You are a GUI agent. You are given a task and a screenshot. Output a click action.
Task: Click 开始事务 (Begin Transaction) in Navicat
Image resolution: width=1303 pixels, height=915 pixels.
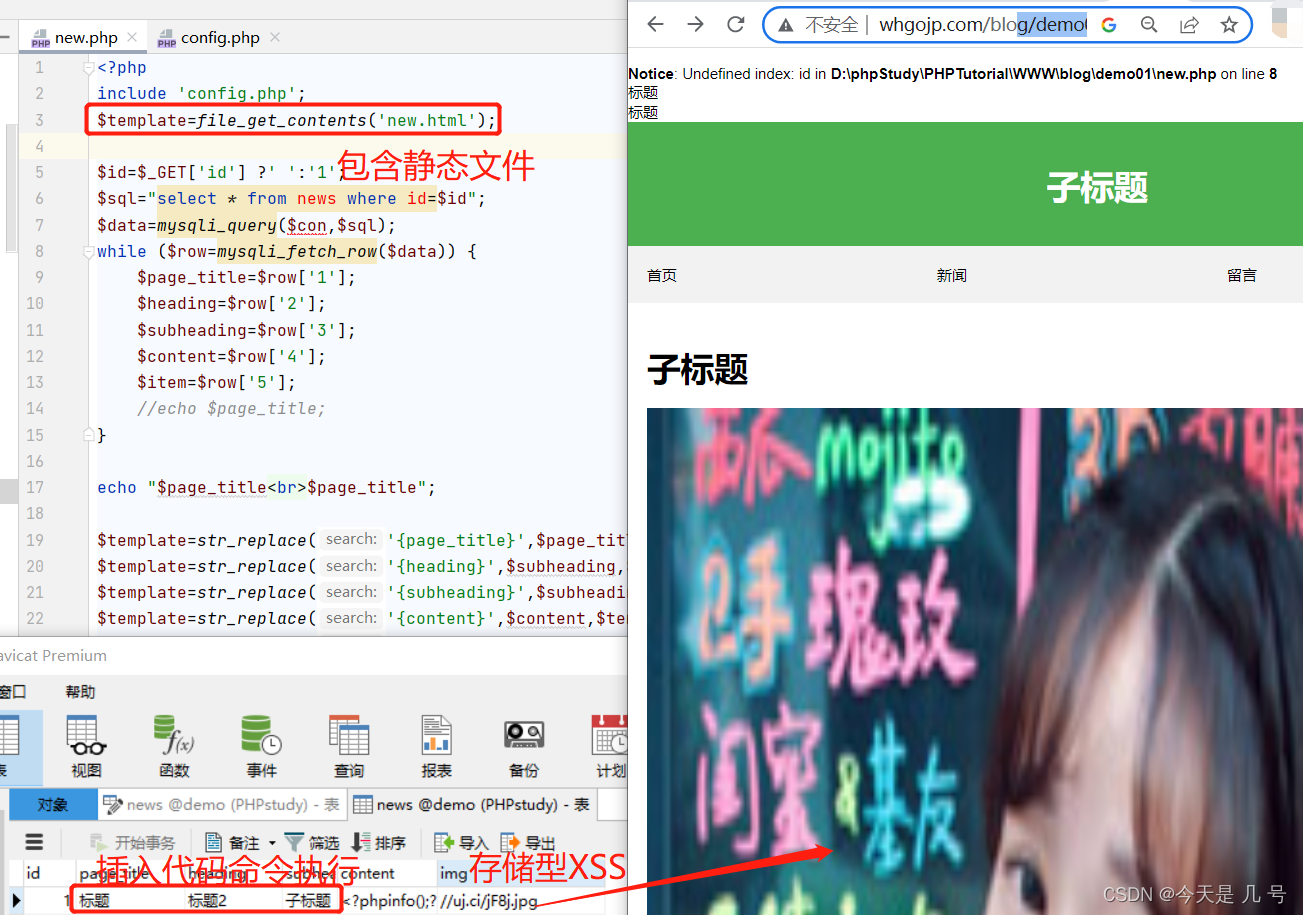[132, 843]
